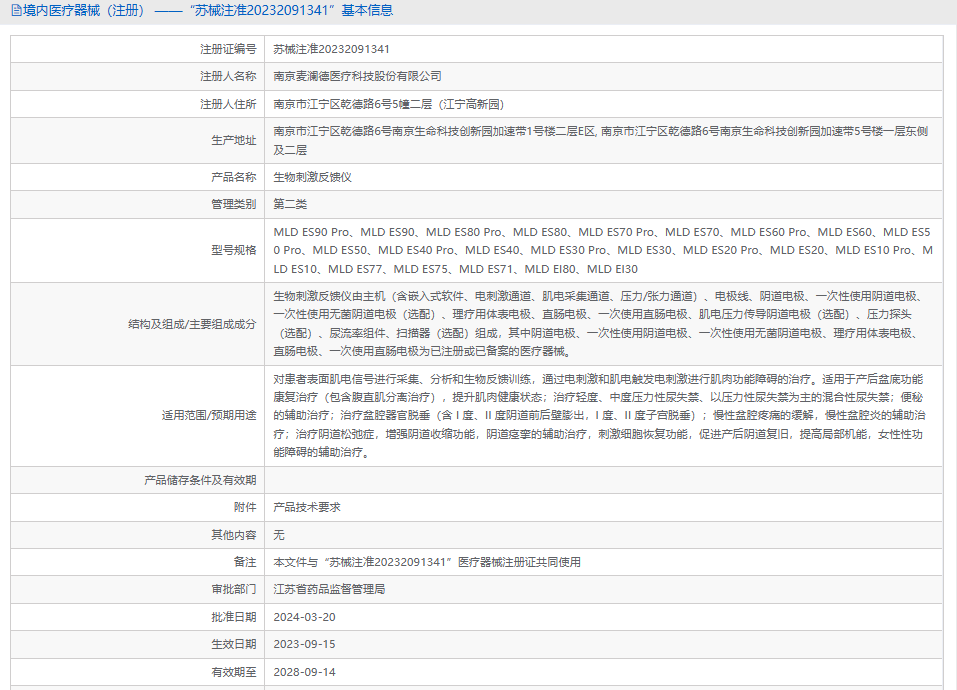Click the 附件 label
This screenshot has height=690, width=957.
pos(245,507)
